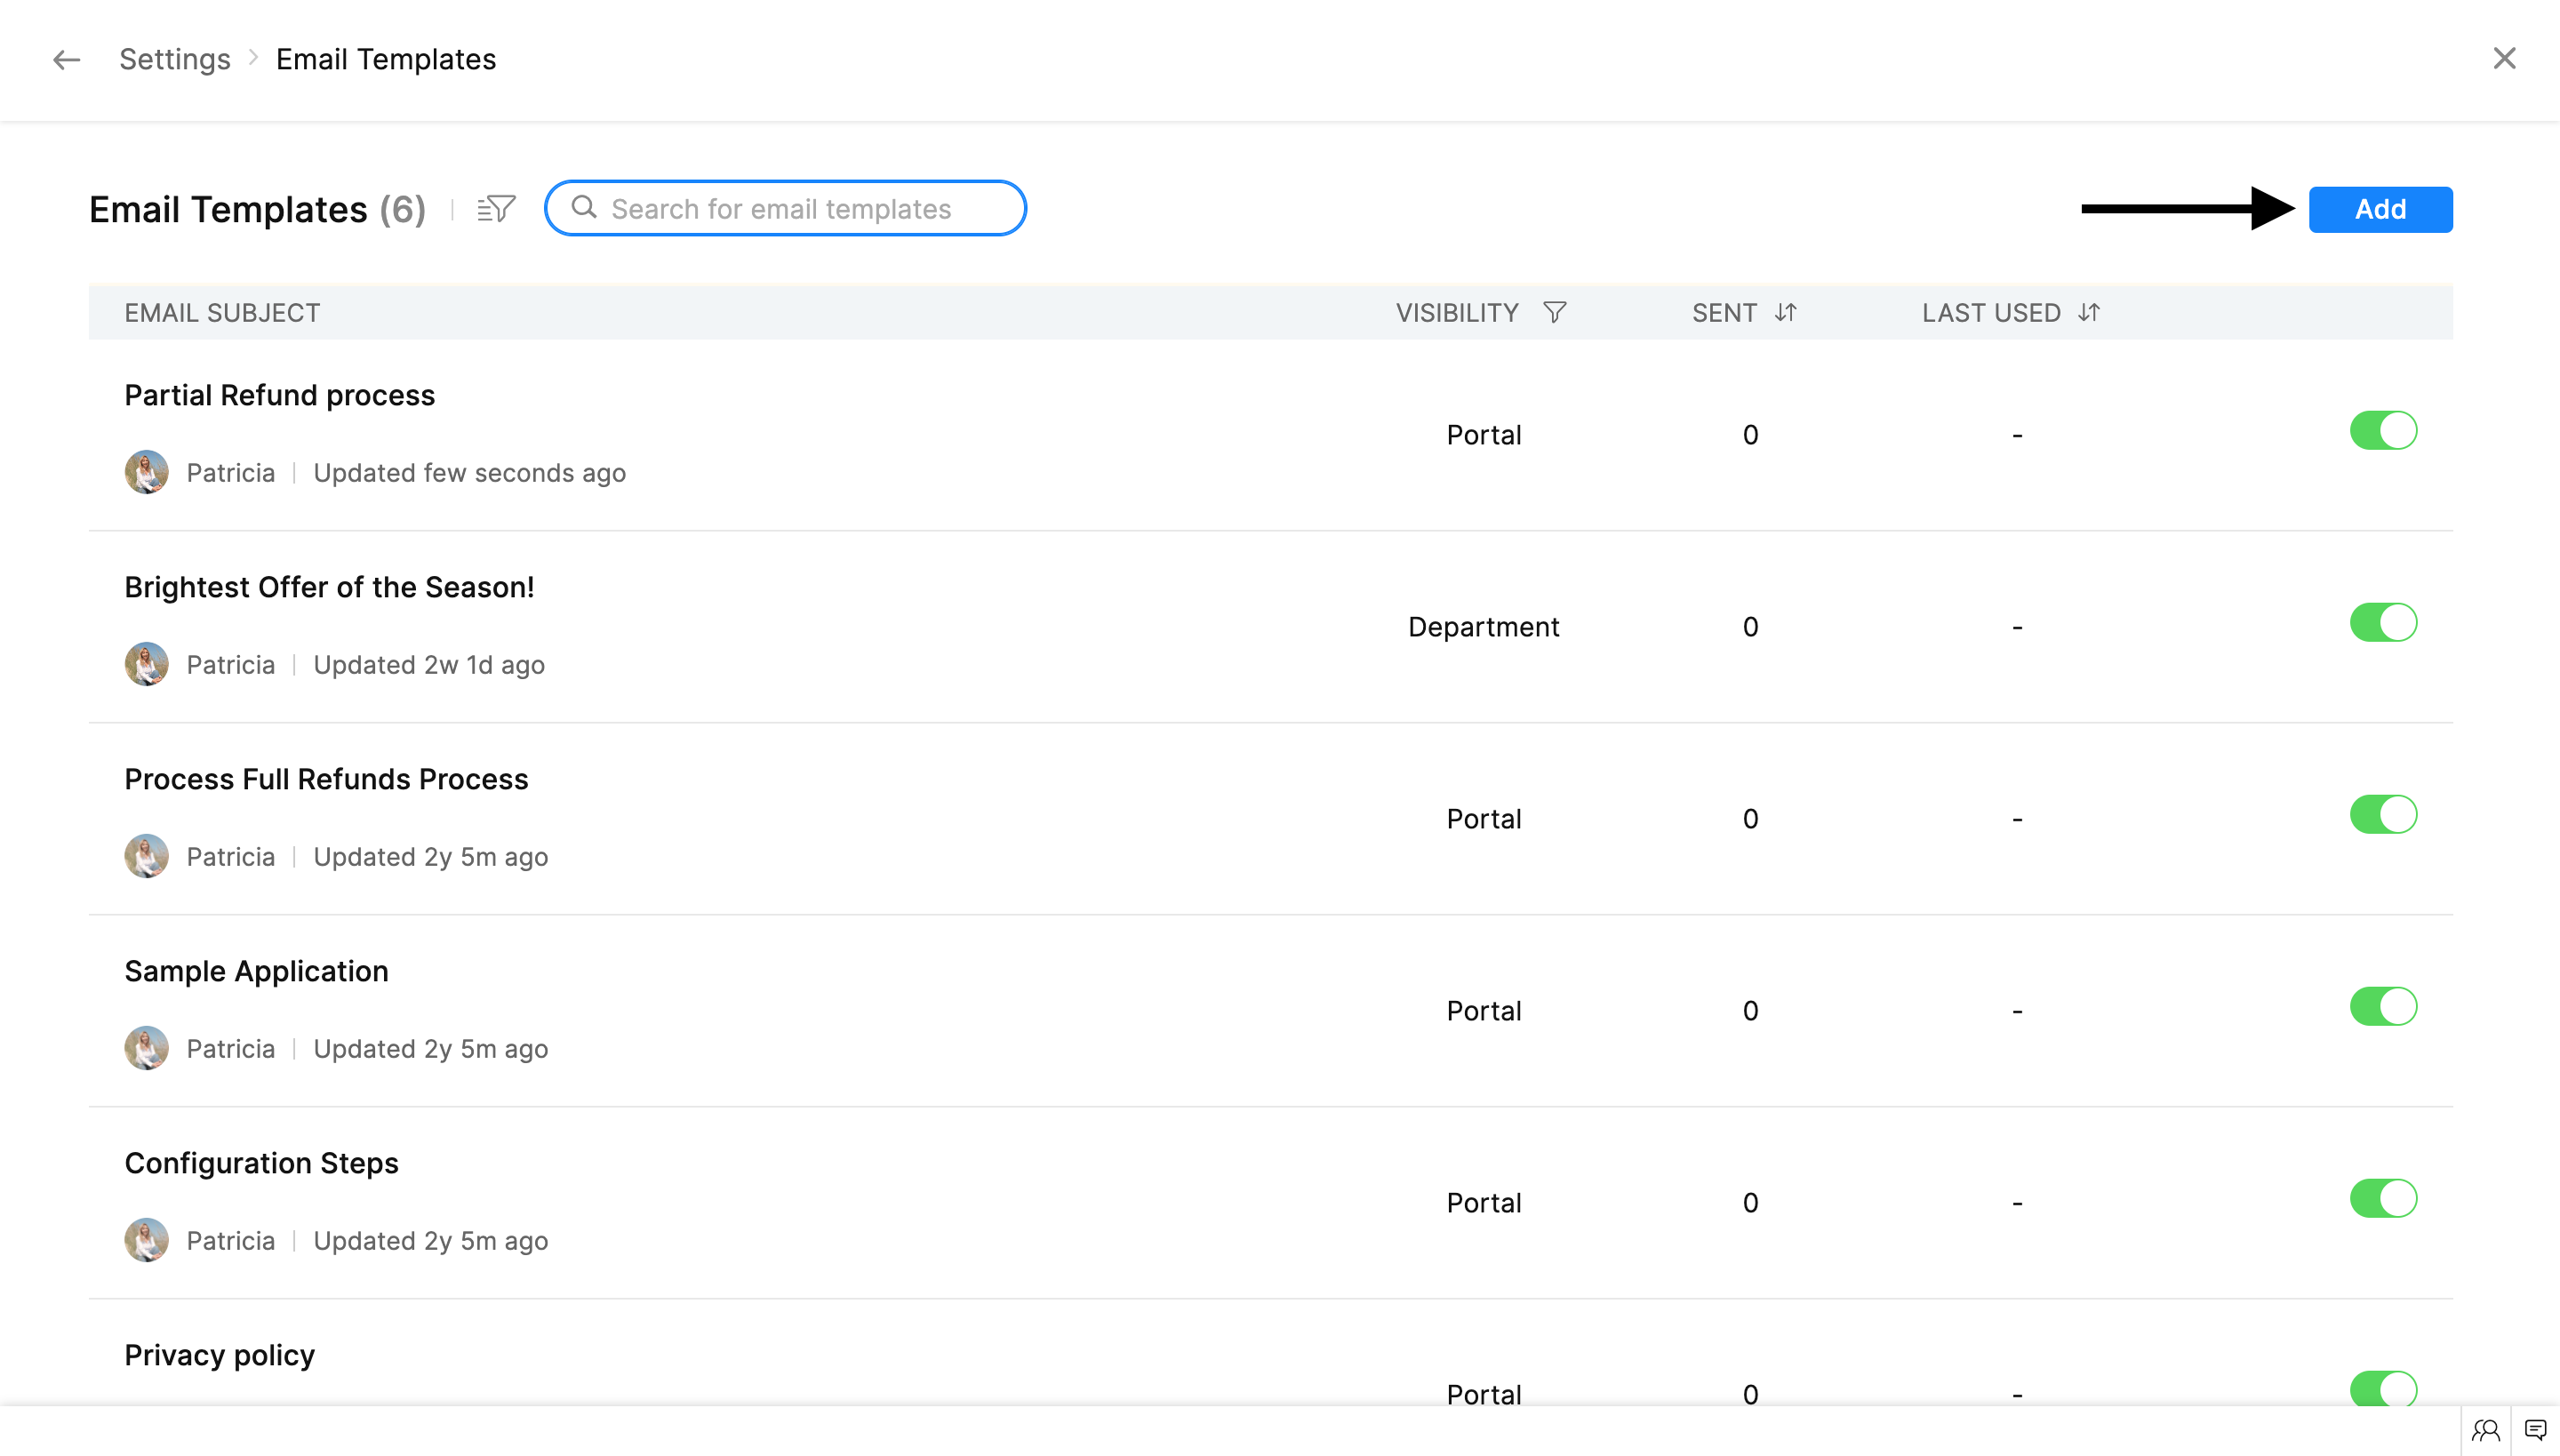Sort by Last Used arrows
Screen dimensions: 2560x1456
pyautogui.click(x=2089, y=313)
